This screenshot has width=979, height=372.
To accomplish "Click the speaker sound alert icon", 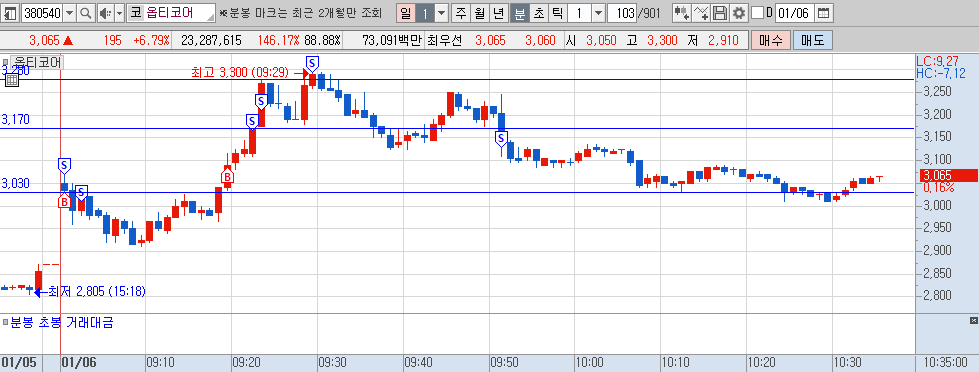I will [105, 12].
